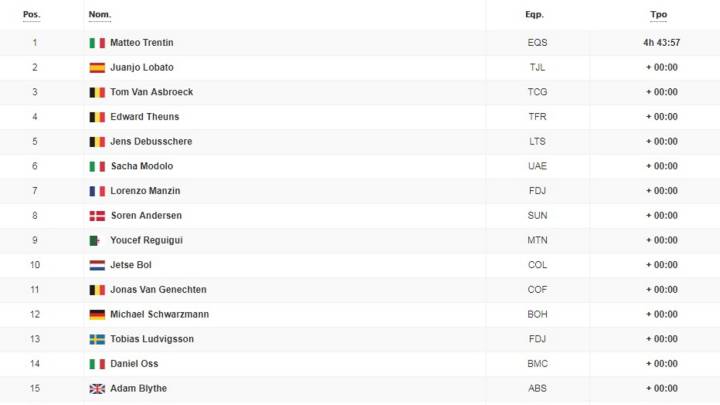Click the Algerian flag beside Youcef Reguigui
The image size is (720, 405).
point(94,241)
